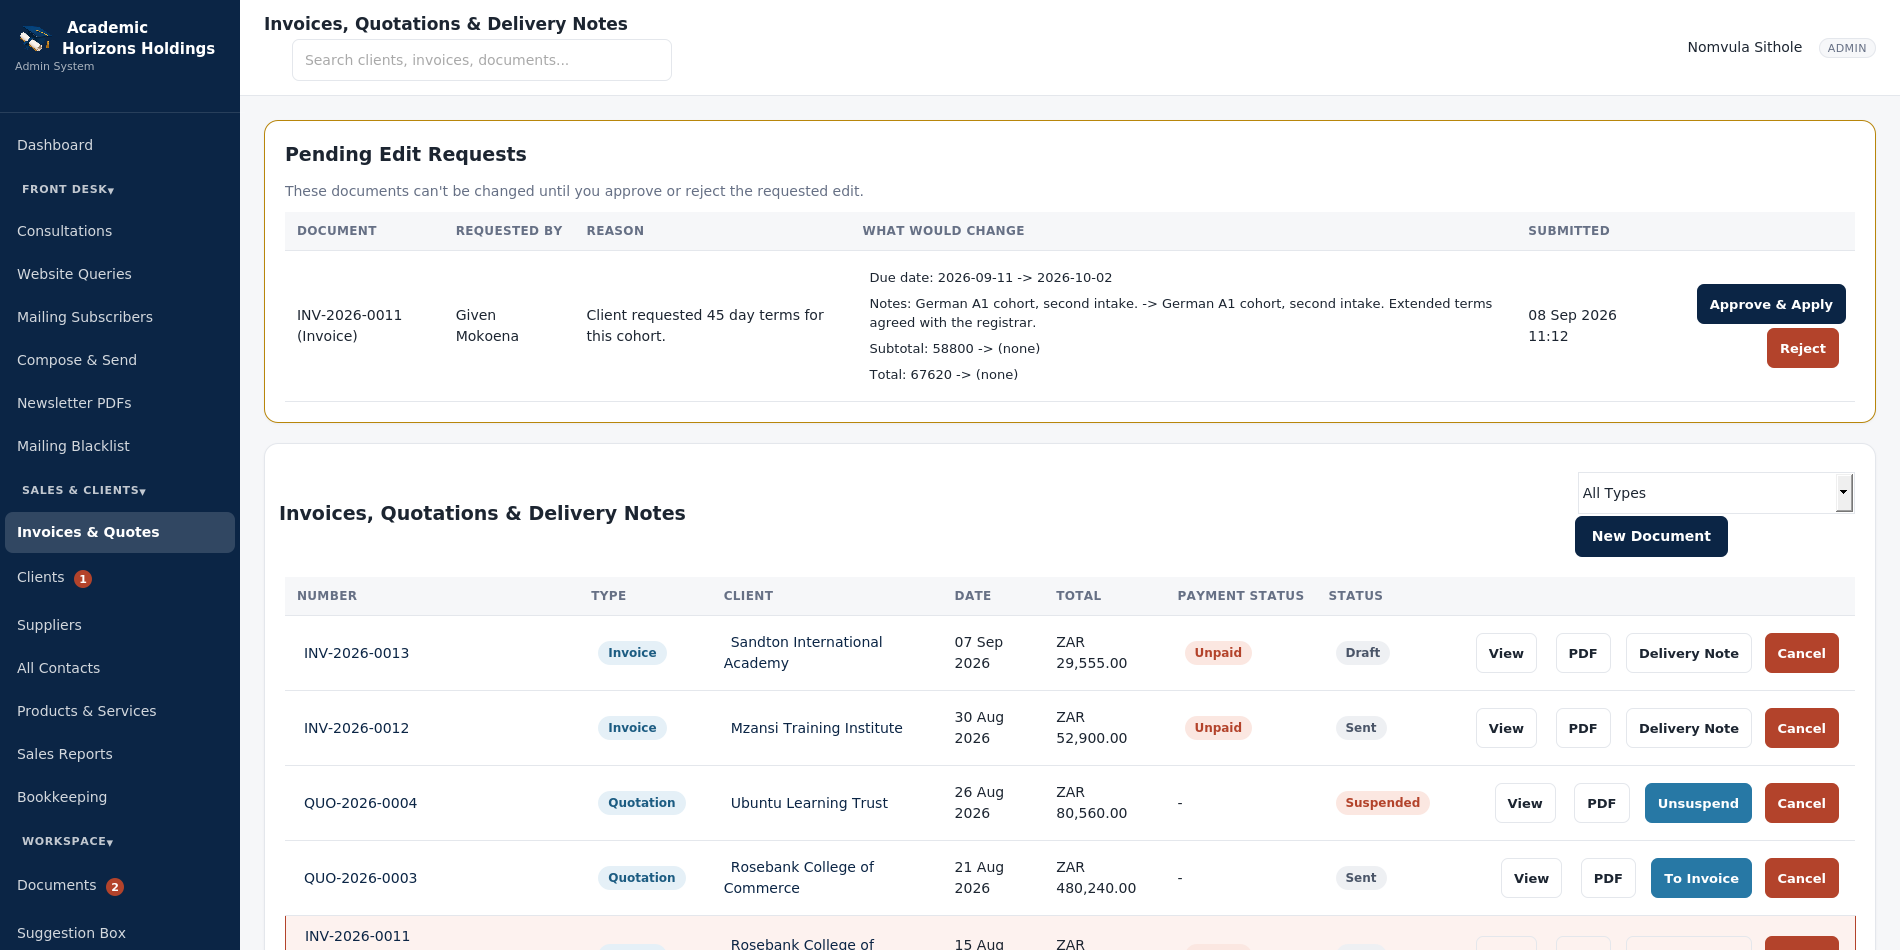This screenshot has height=950, width=1900.
Task: Select Invoices & Quotes in the sidebar
Action: click(120, 532)
